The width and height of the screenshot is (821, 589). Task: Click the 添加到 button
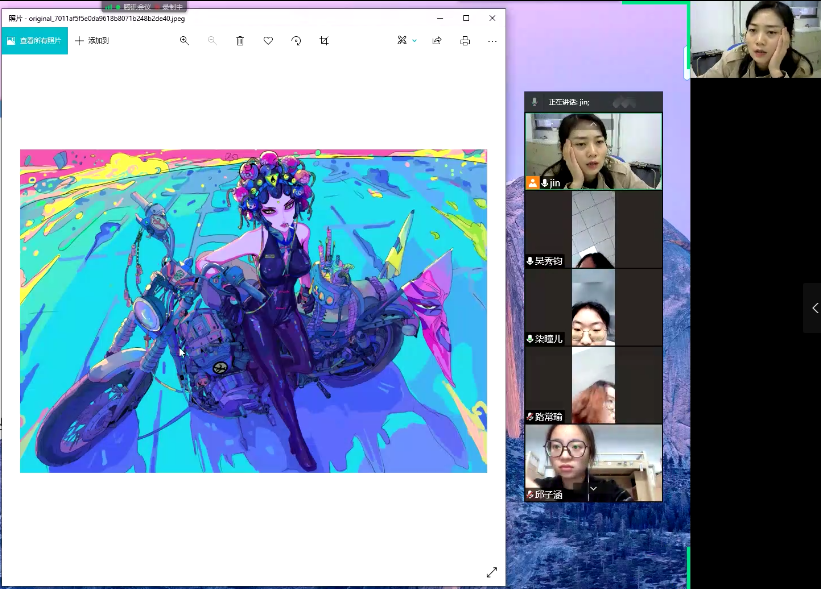pos(92,40)
